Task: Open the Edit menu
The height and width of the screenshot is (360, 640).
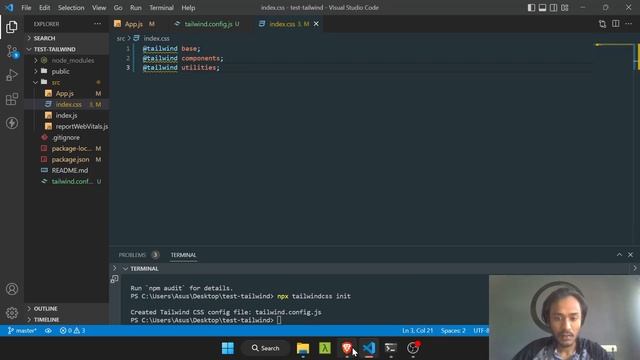Action: (44, 8)
